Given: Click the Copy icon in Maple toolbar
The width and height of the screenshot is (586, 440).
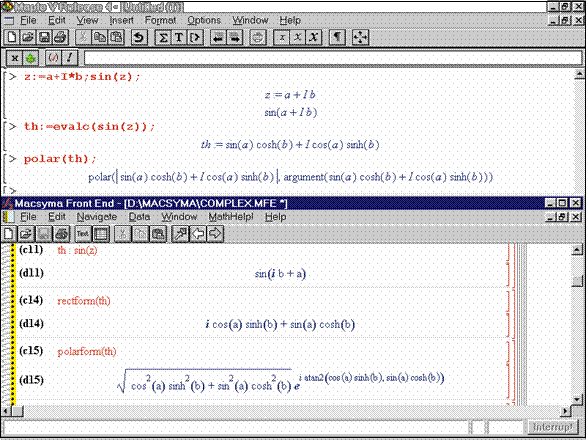Looking at the screenshot, I should pyautogui.click(x=99, y=37).
